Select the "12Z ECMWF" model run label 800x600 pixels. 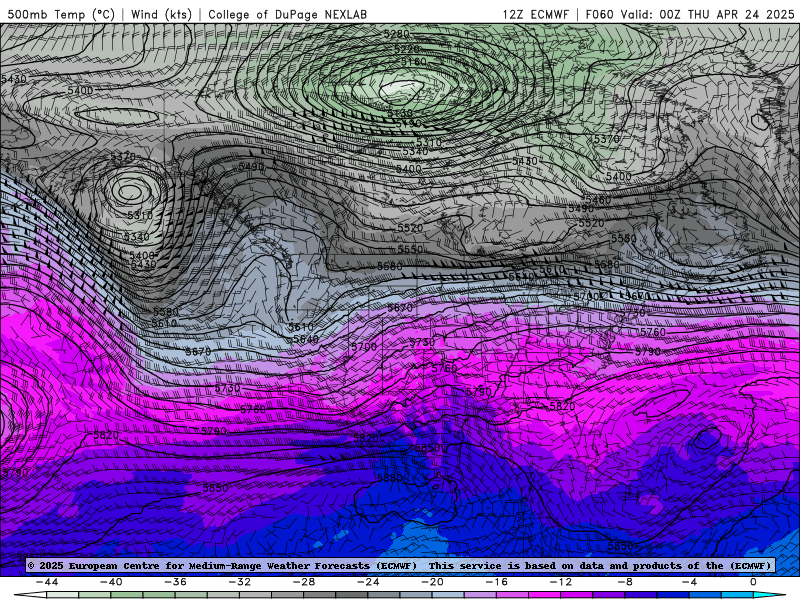(535, 14)
